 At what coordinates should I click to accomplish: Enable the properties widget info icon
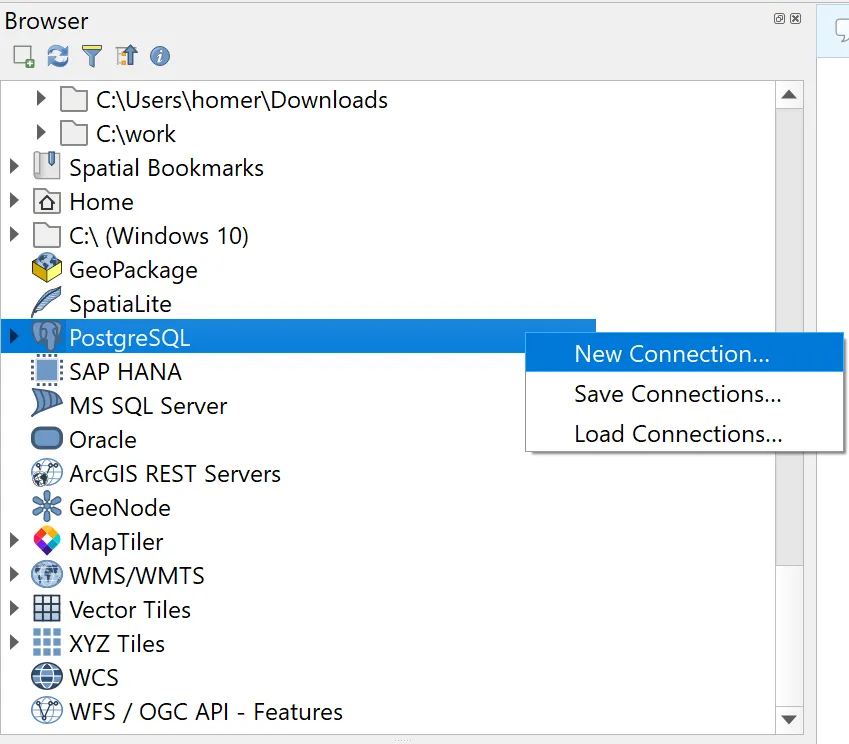[x=160, y=57]
